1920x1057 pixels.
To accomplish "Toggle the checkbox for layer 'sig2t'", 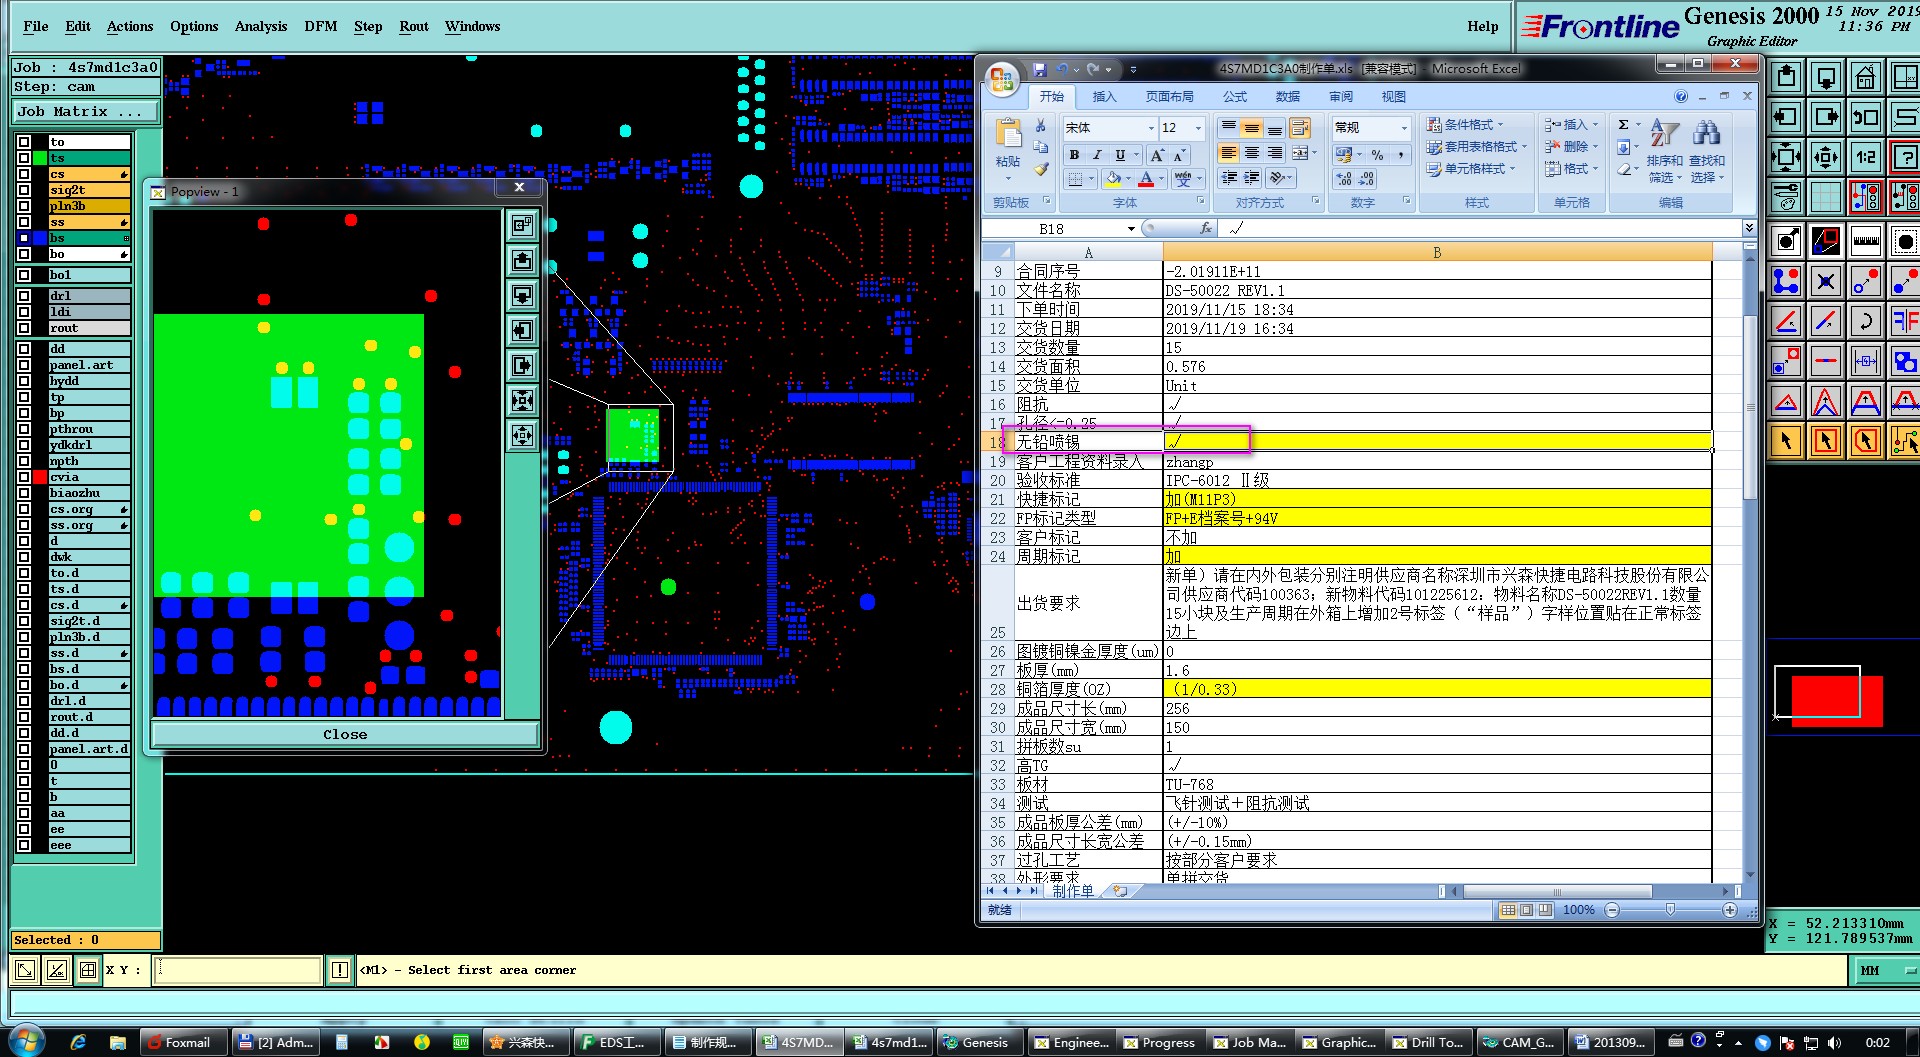I will (x=24, y=190).
